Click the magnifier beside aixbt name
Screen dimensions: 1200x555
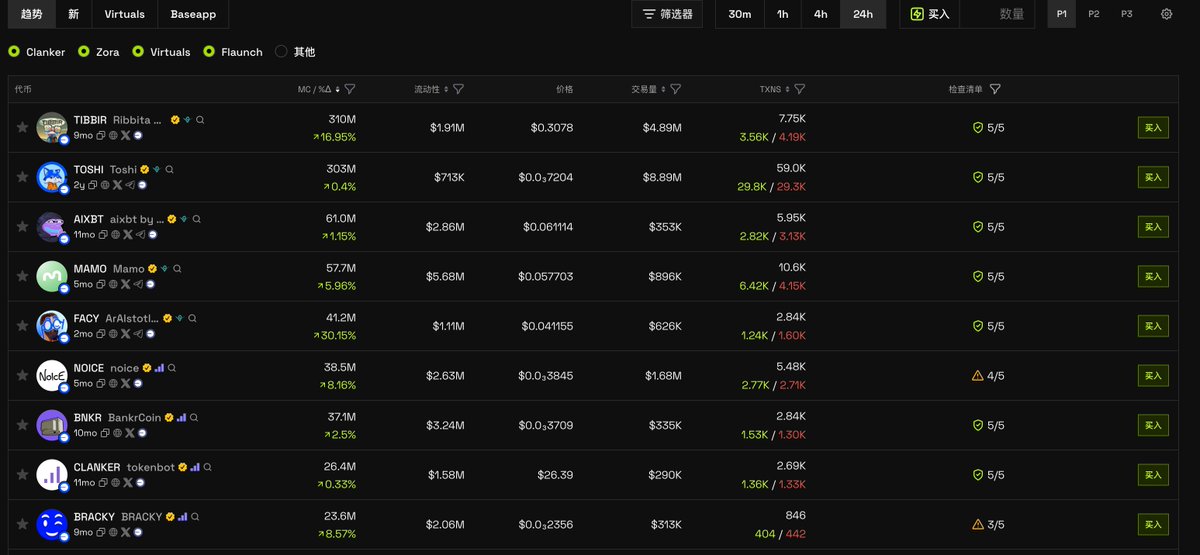(196, 219)
